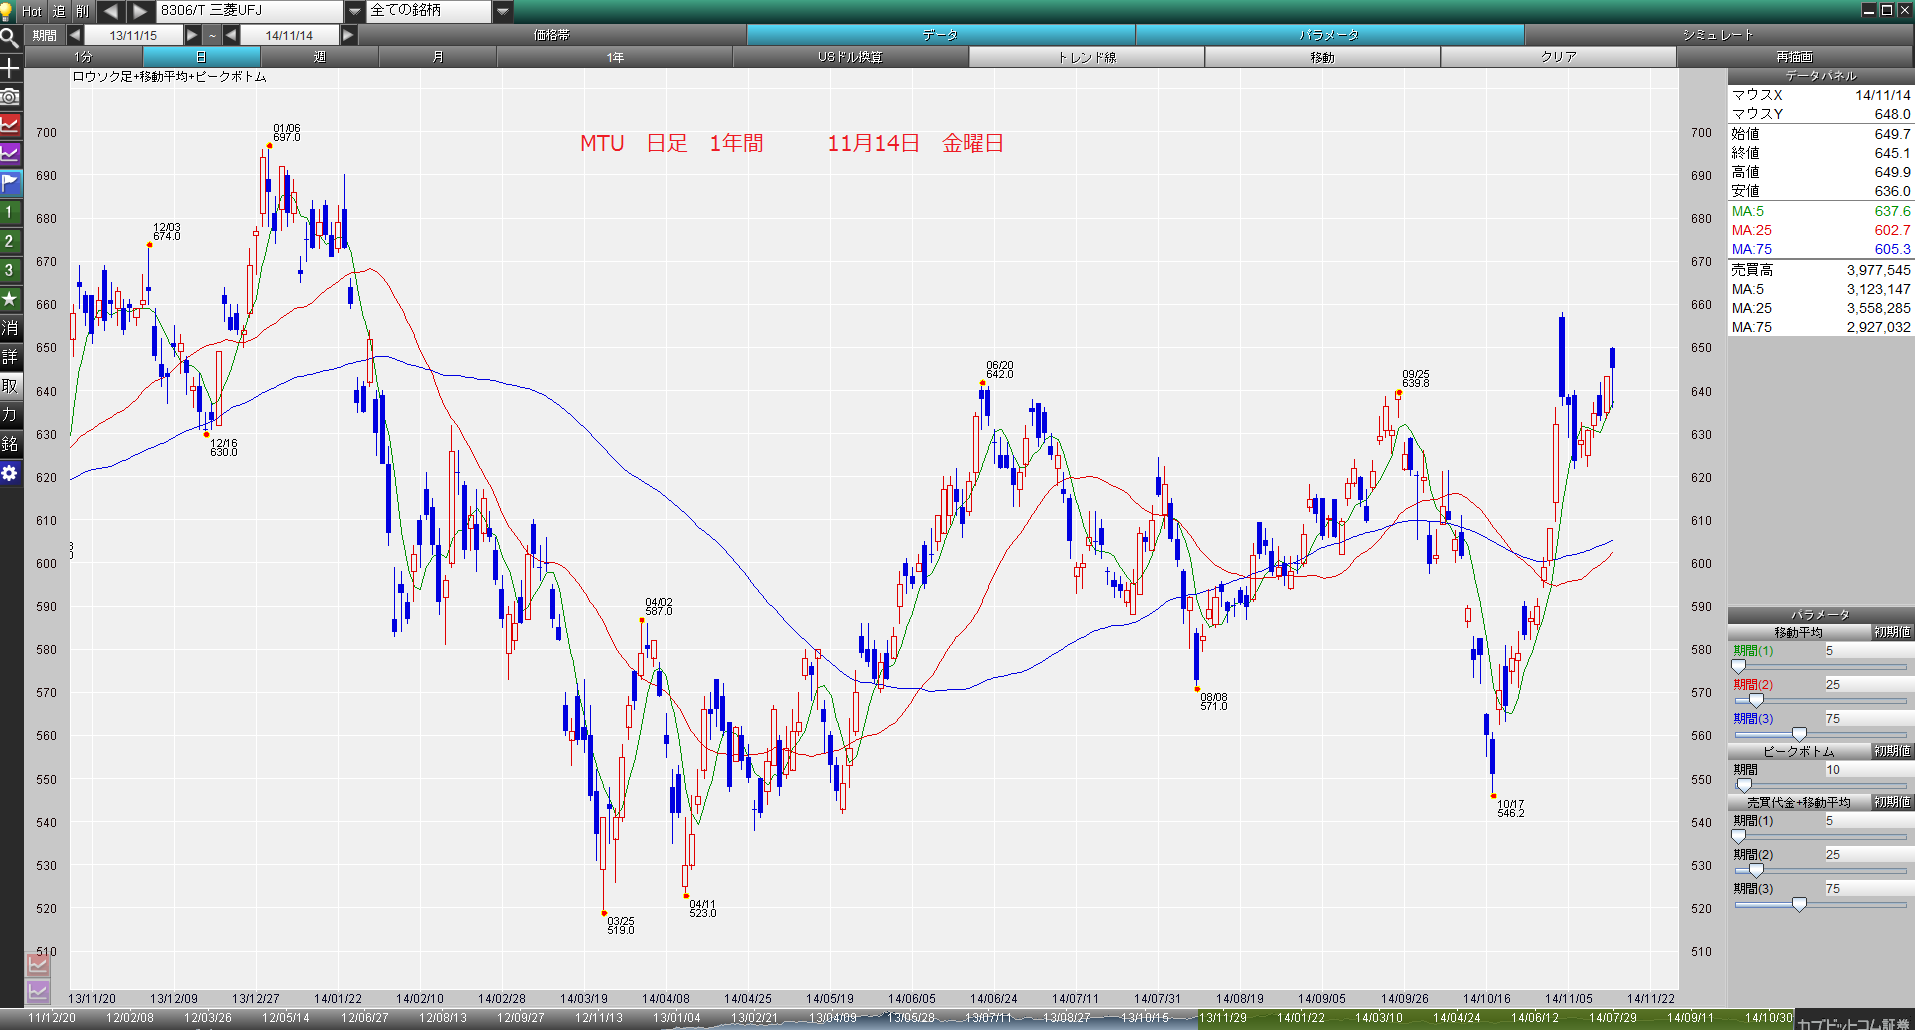Click the 期間 period label button

click(x=45, y=35)
